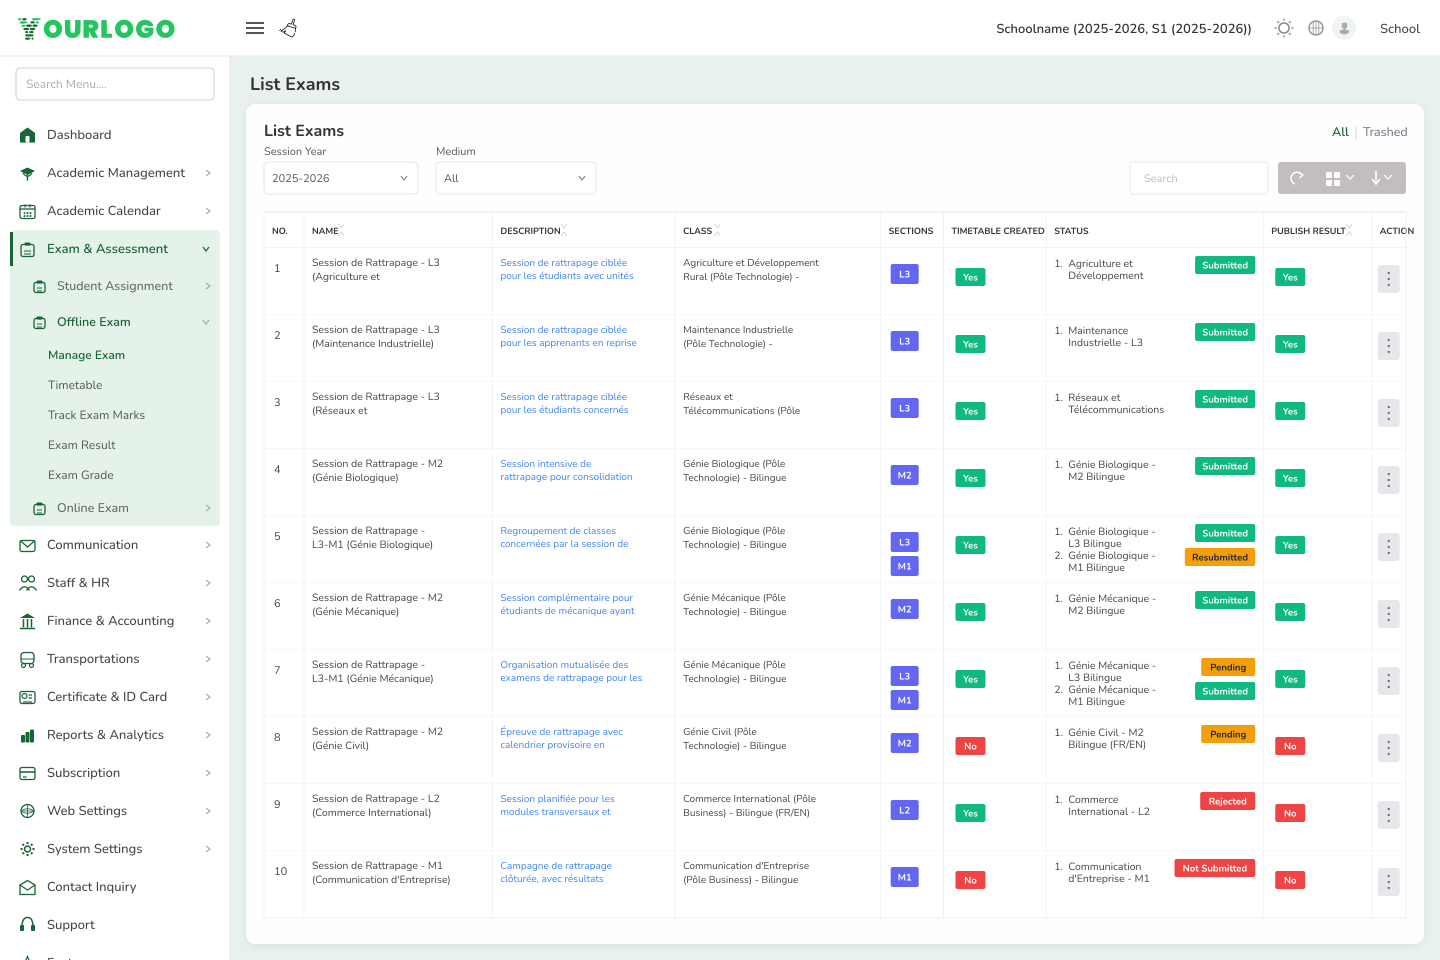1440x960 pixels.
Task: Open language selector globe icon
Action: click(1316, 28)
